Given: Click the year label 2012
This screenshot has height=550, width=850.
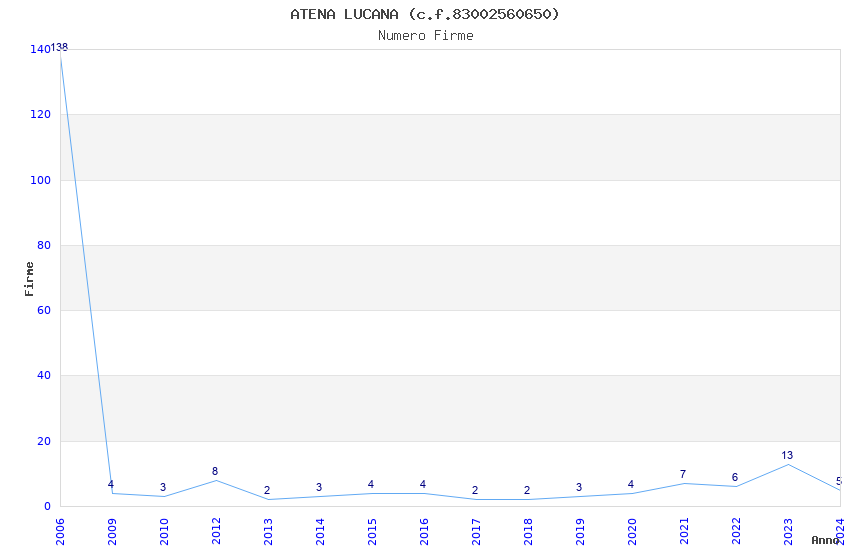Looking at the screenshot, I should (216, 532).
